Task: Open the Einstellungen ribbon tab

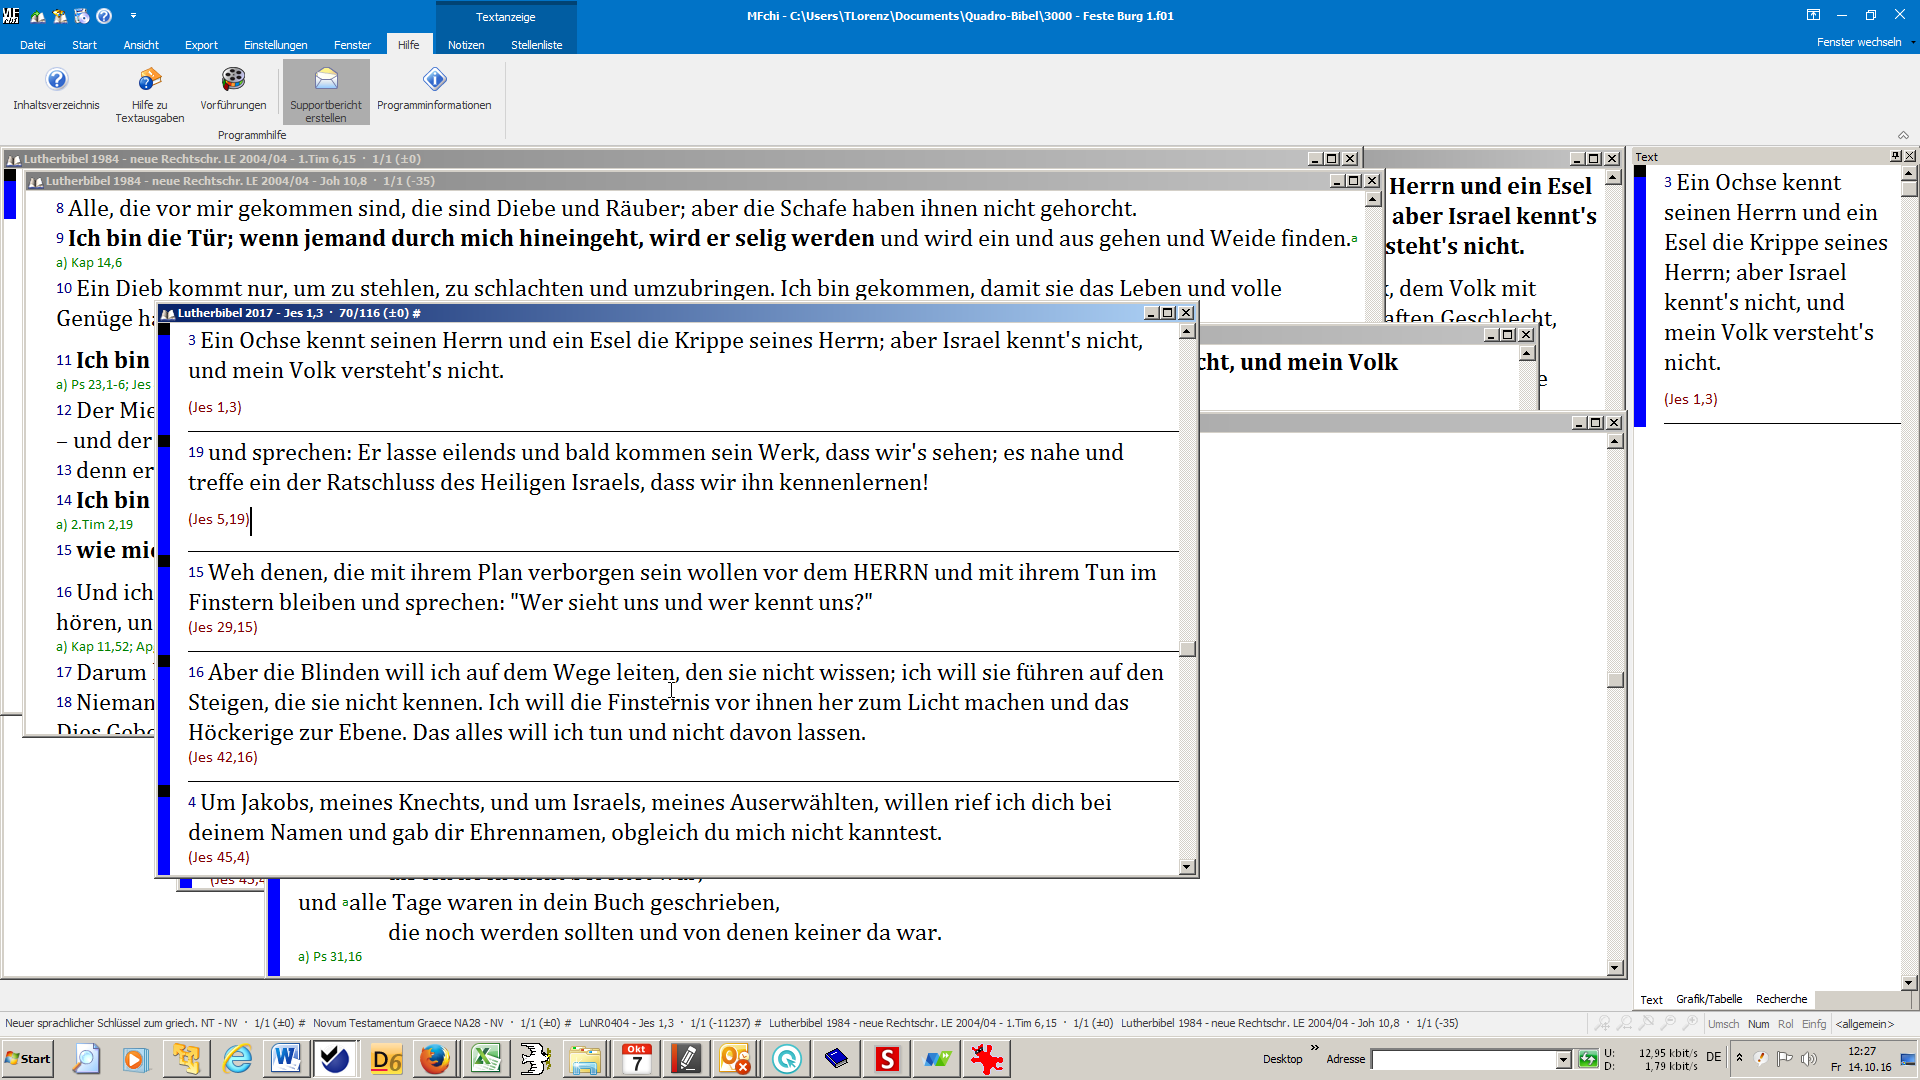Action: pyautogui.click(x=275, y=45)
